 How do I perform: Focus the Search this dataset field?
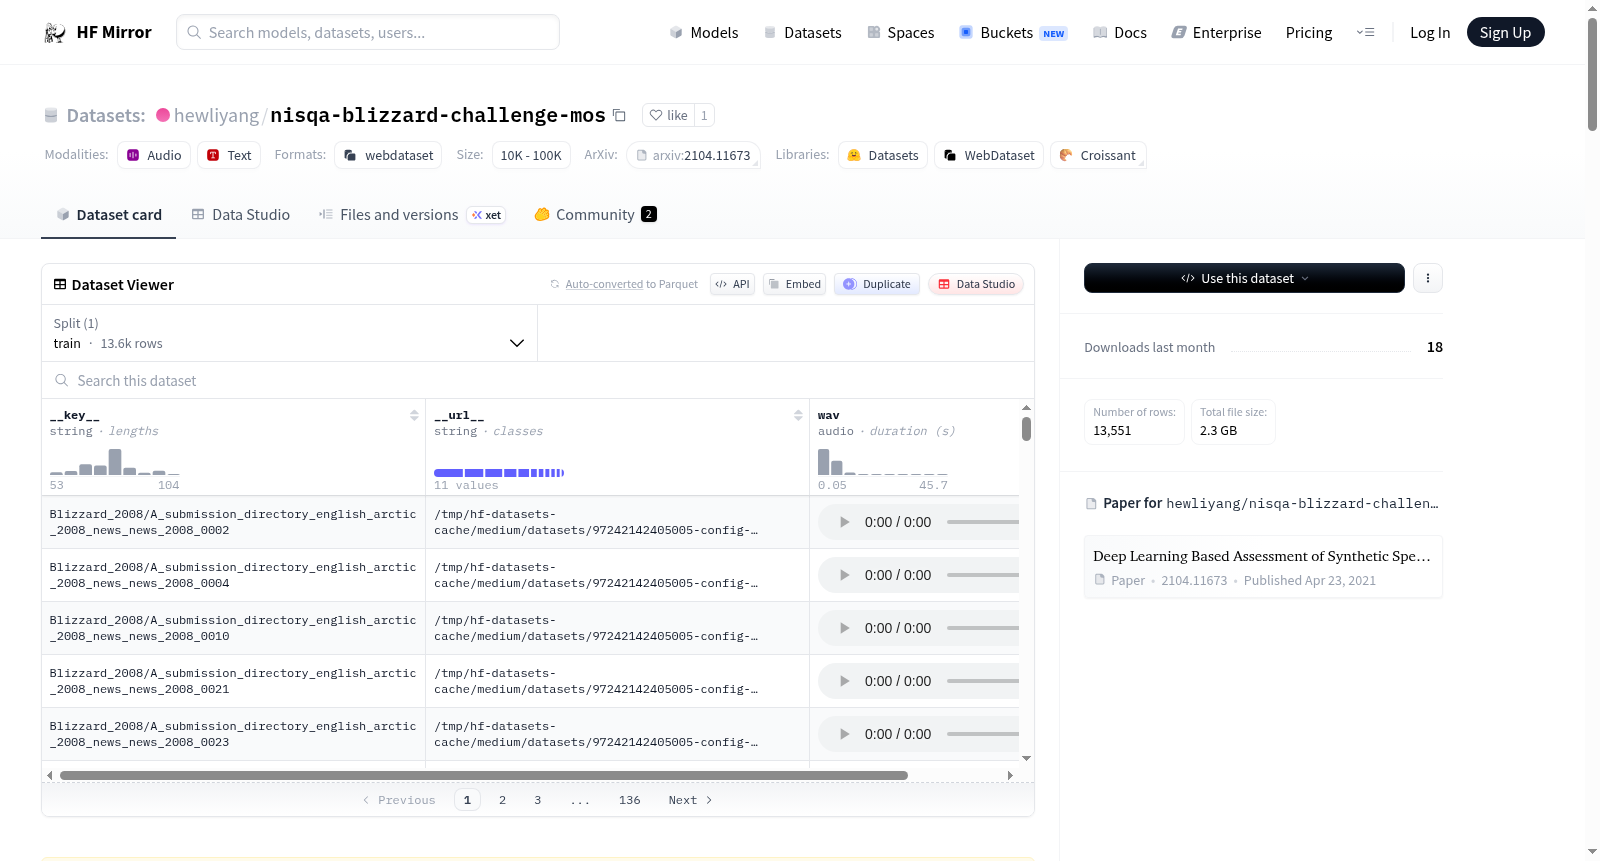538,380
